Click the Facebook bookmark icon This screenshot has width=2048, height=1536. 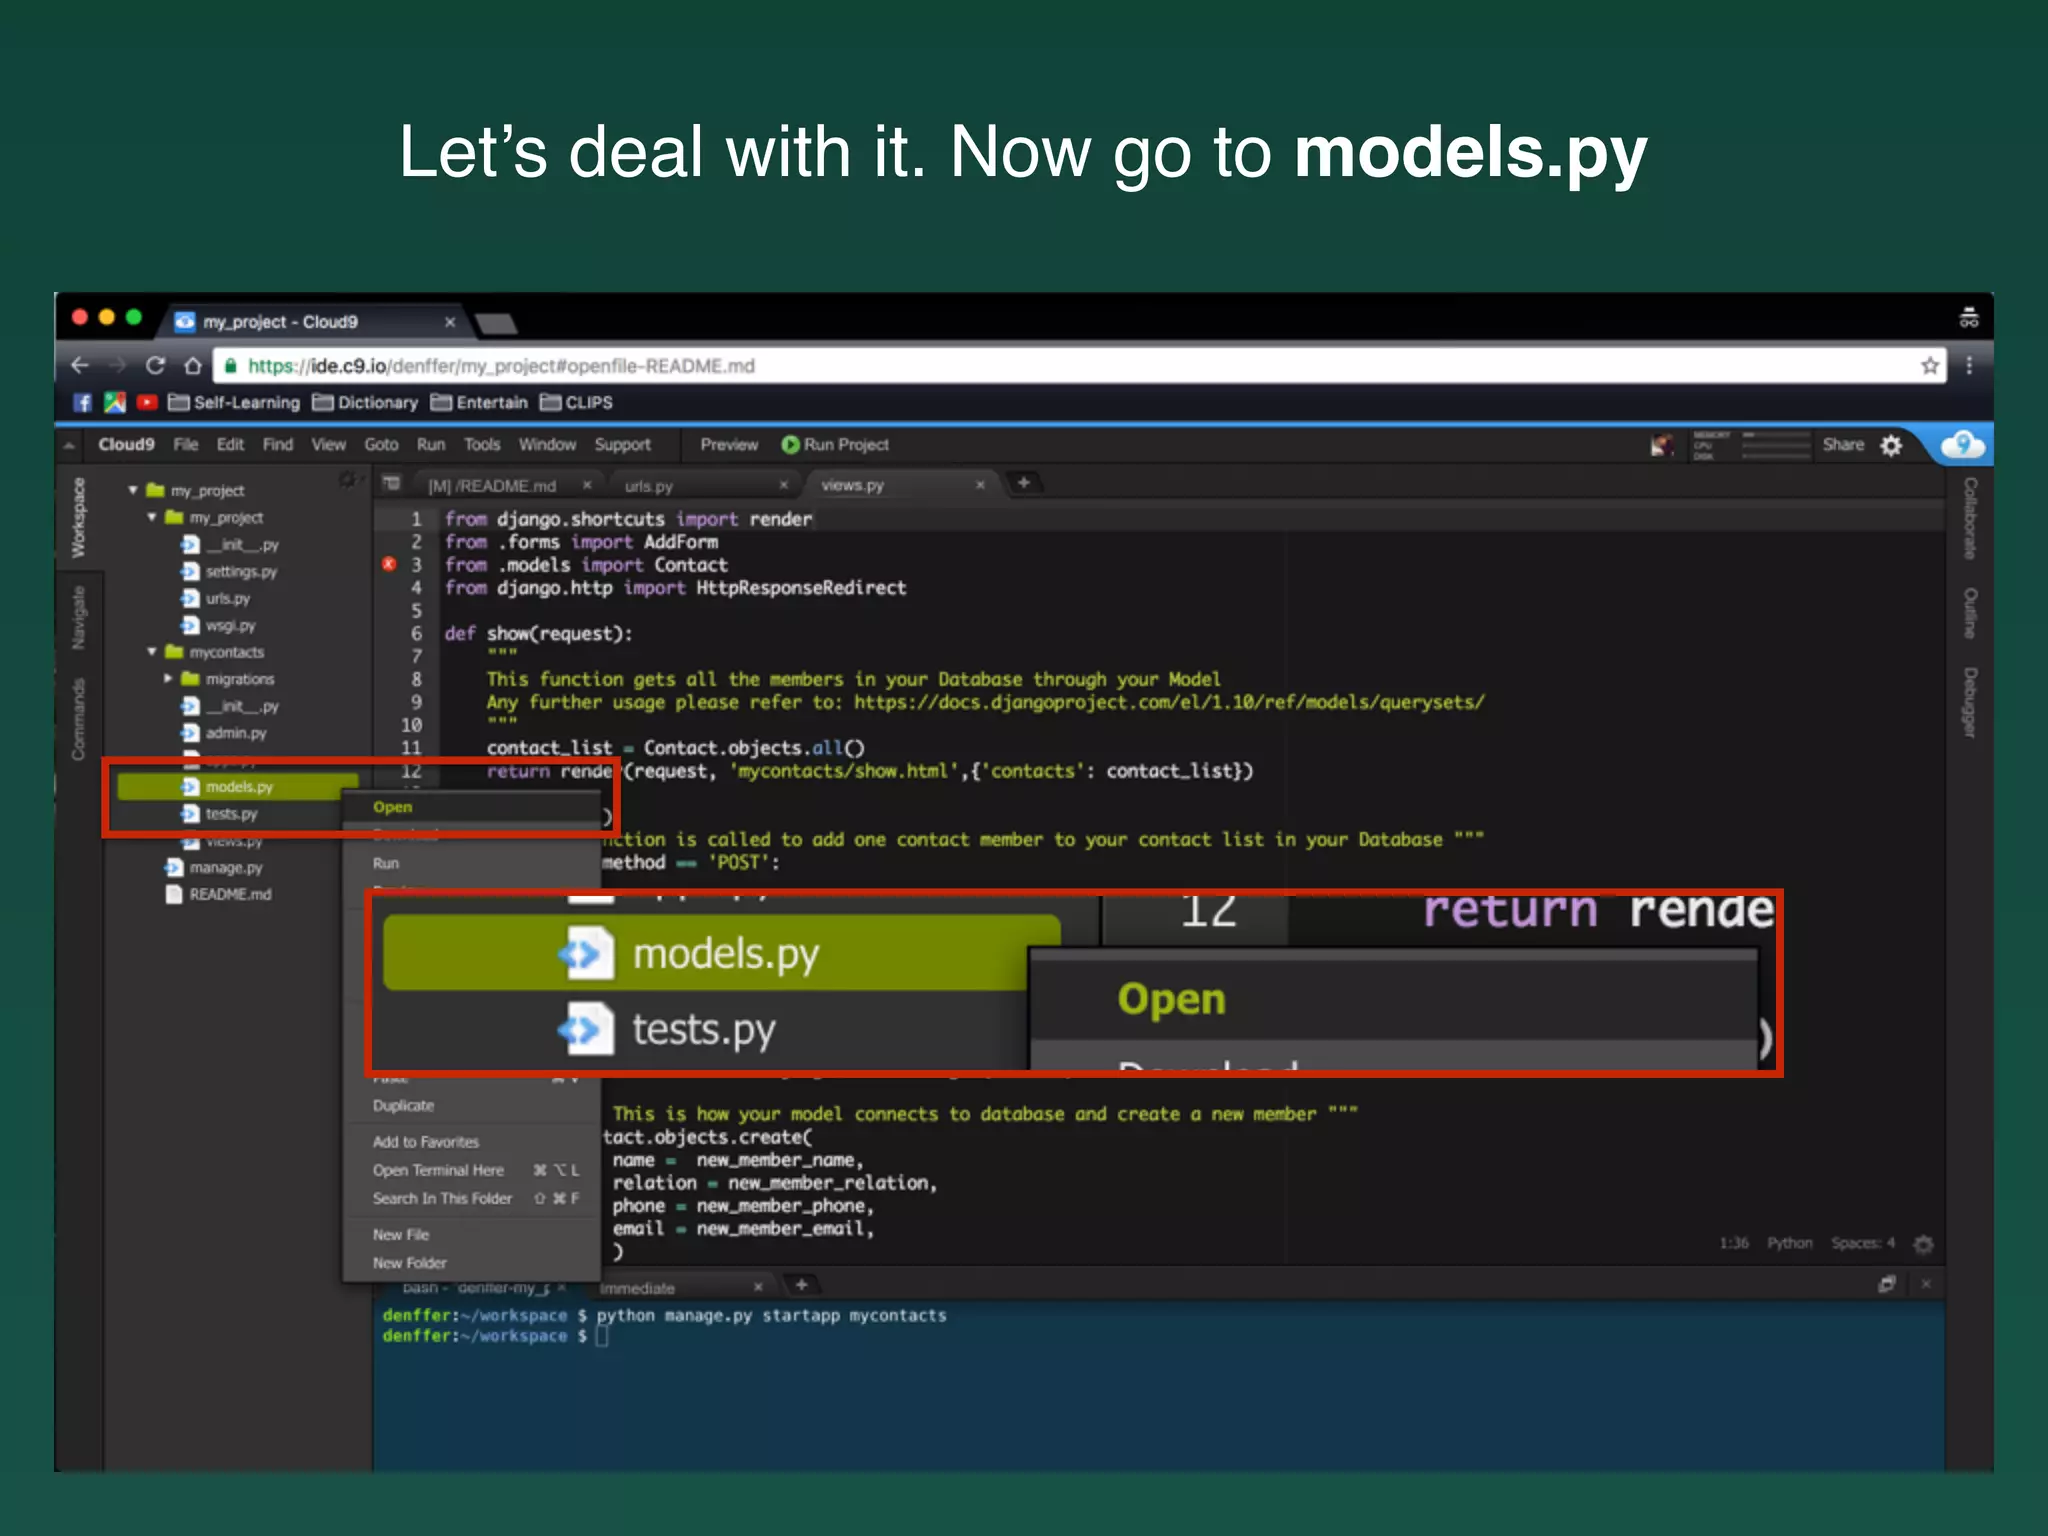click(83, 403)
